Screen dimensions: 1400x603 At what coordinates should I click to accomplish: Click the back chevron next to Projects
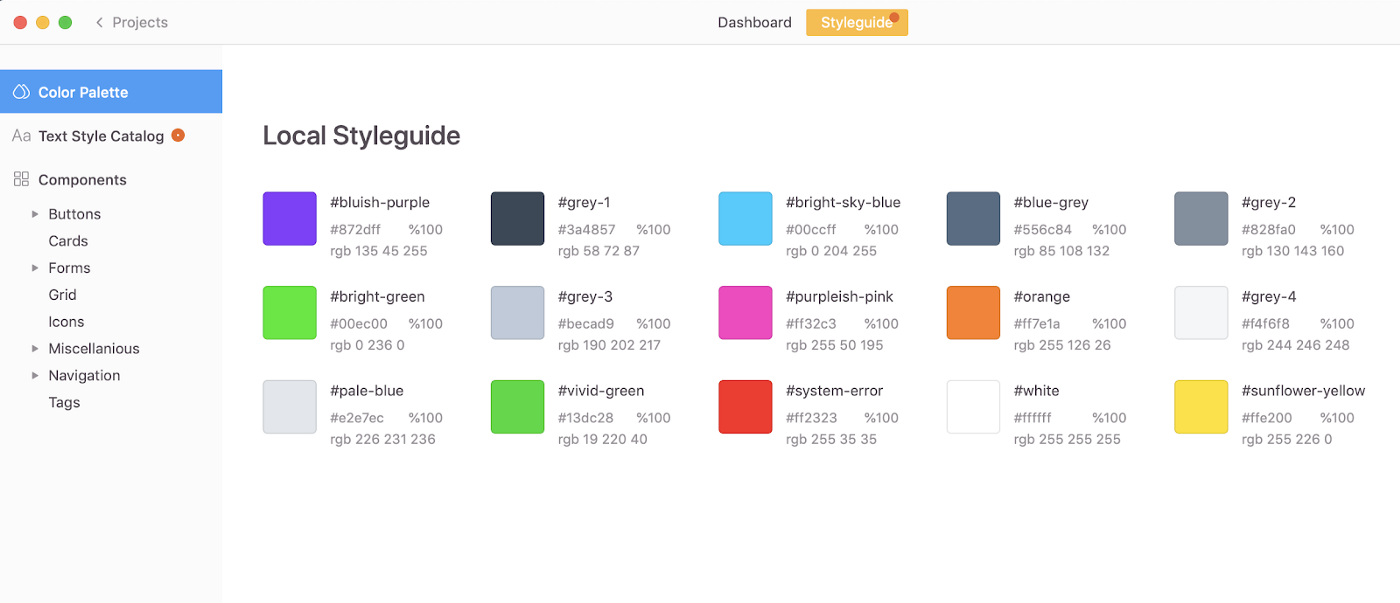pos(99,22)
